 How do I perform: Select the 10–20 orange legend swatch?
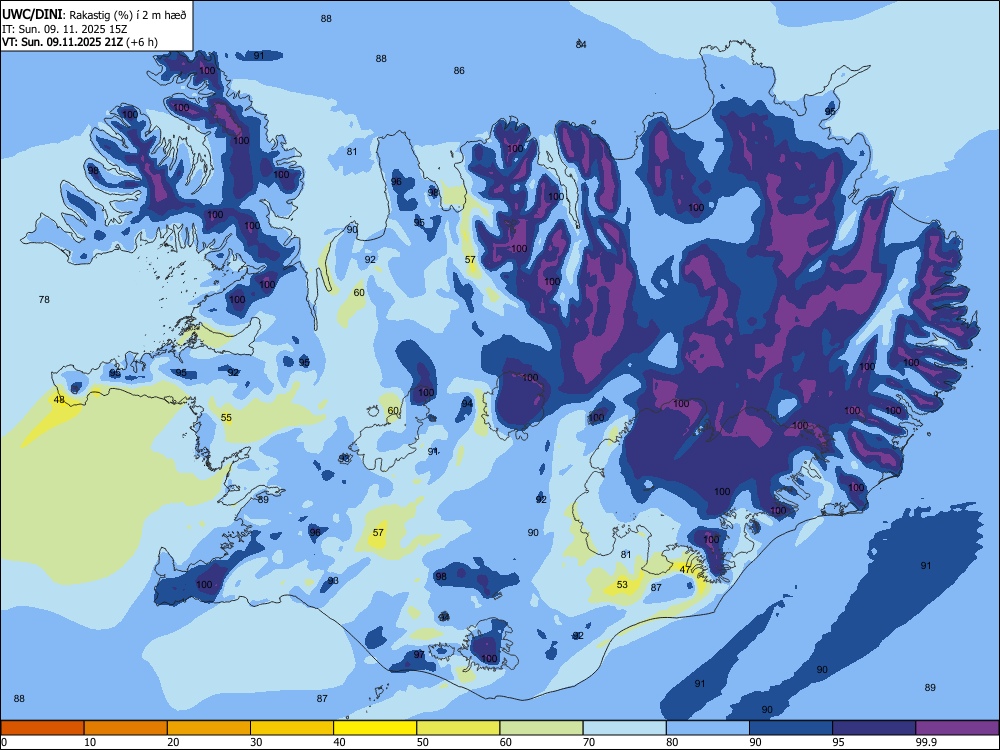tap(126, 728)
